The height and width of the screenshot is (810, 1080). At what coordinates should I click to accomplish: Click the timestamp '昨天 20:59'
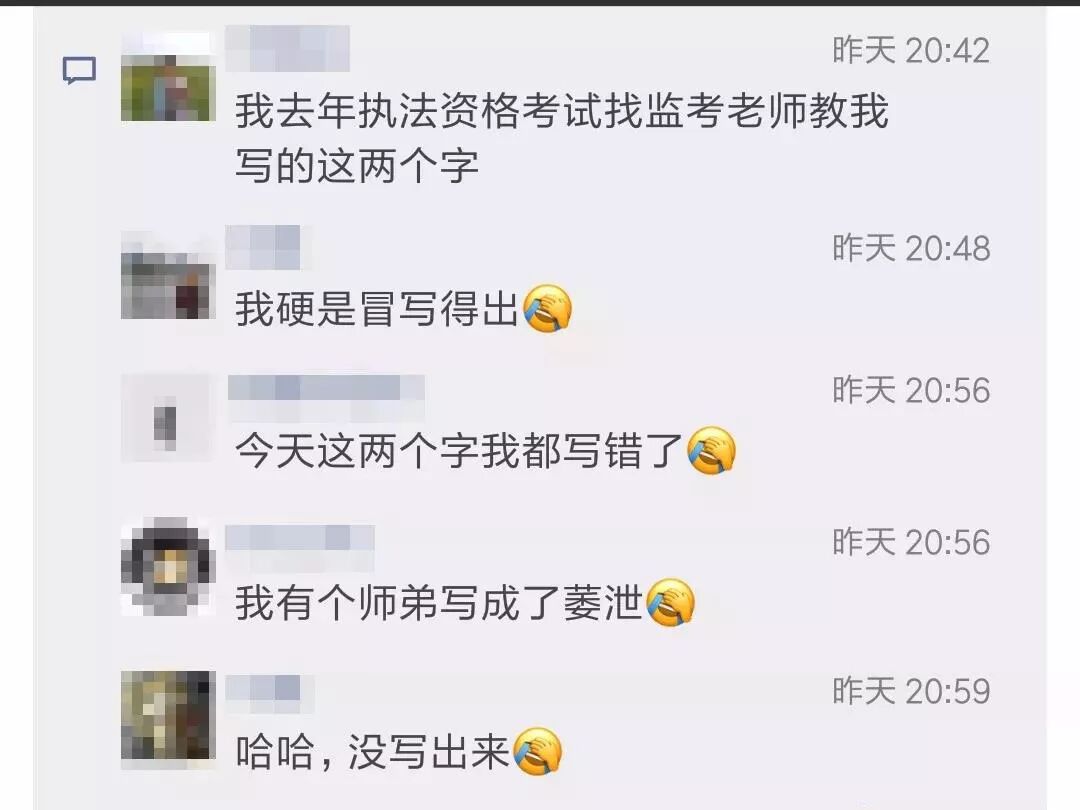click(x=911, y=692)
